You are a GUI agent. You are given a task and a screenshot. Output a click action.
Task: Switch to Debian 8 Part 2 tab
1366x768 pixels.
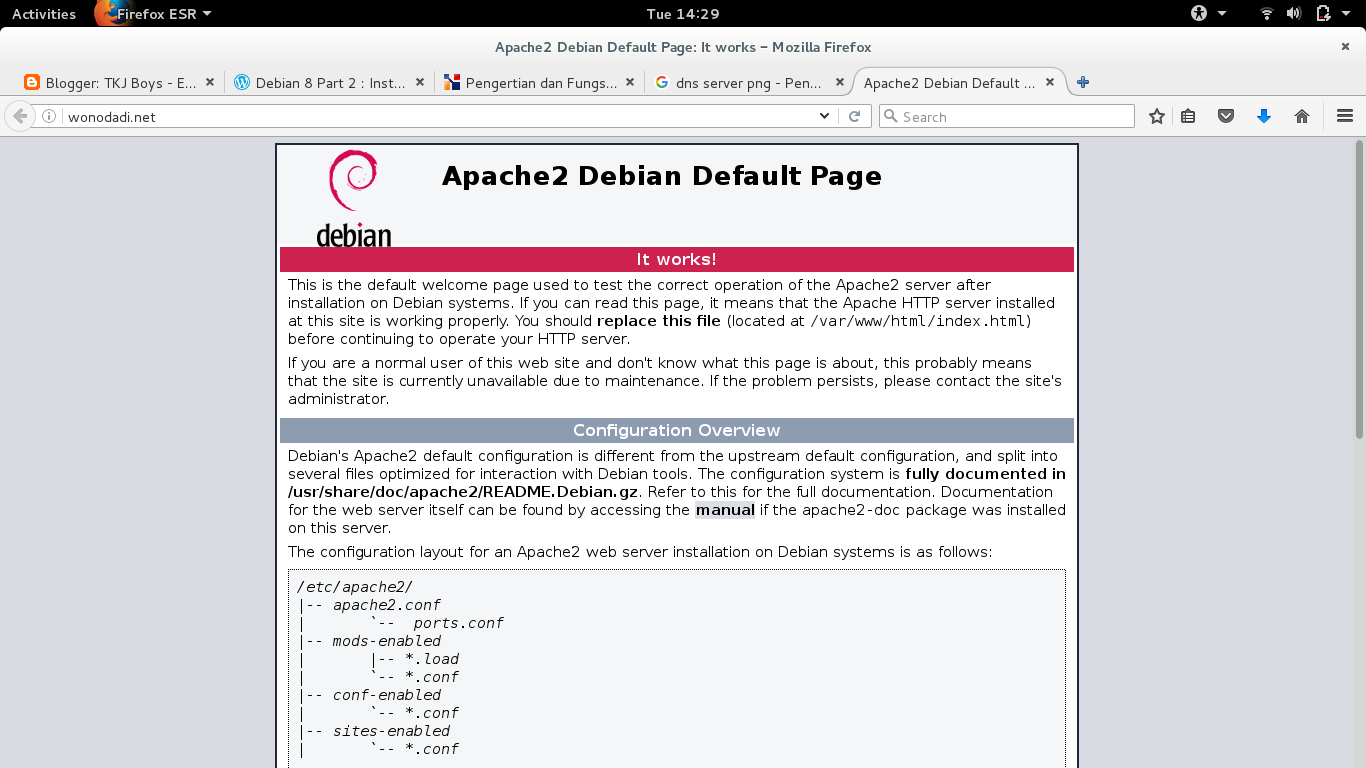click(330, 83)
